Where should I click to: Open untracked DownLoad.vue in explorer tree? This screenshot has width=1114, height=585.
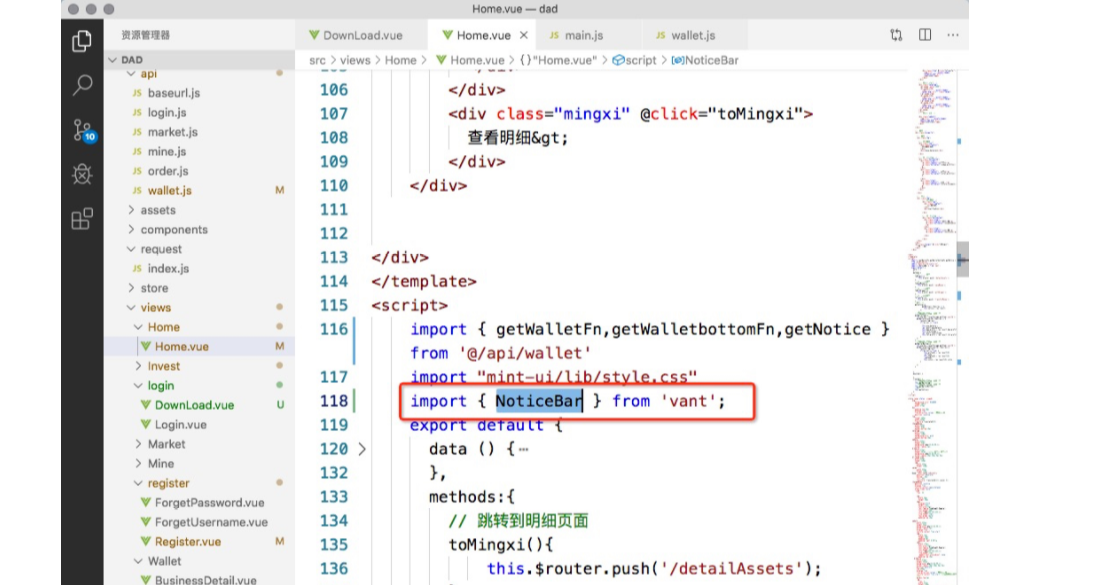tap(199, 405)
